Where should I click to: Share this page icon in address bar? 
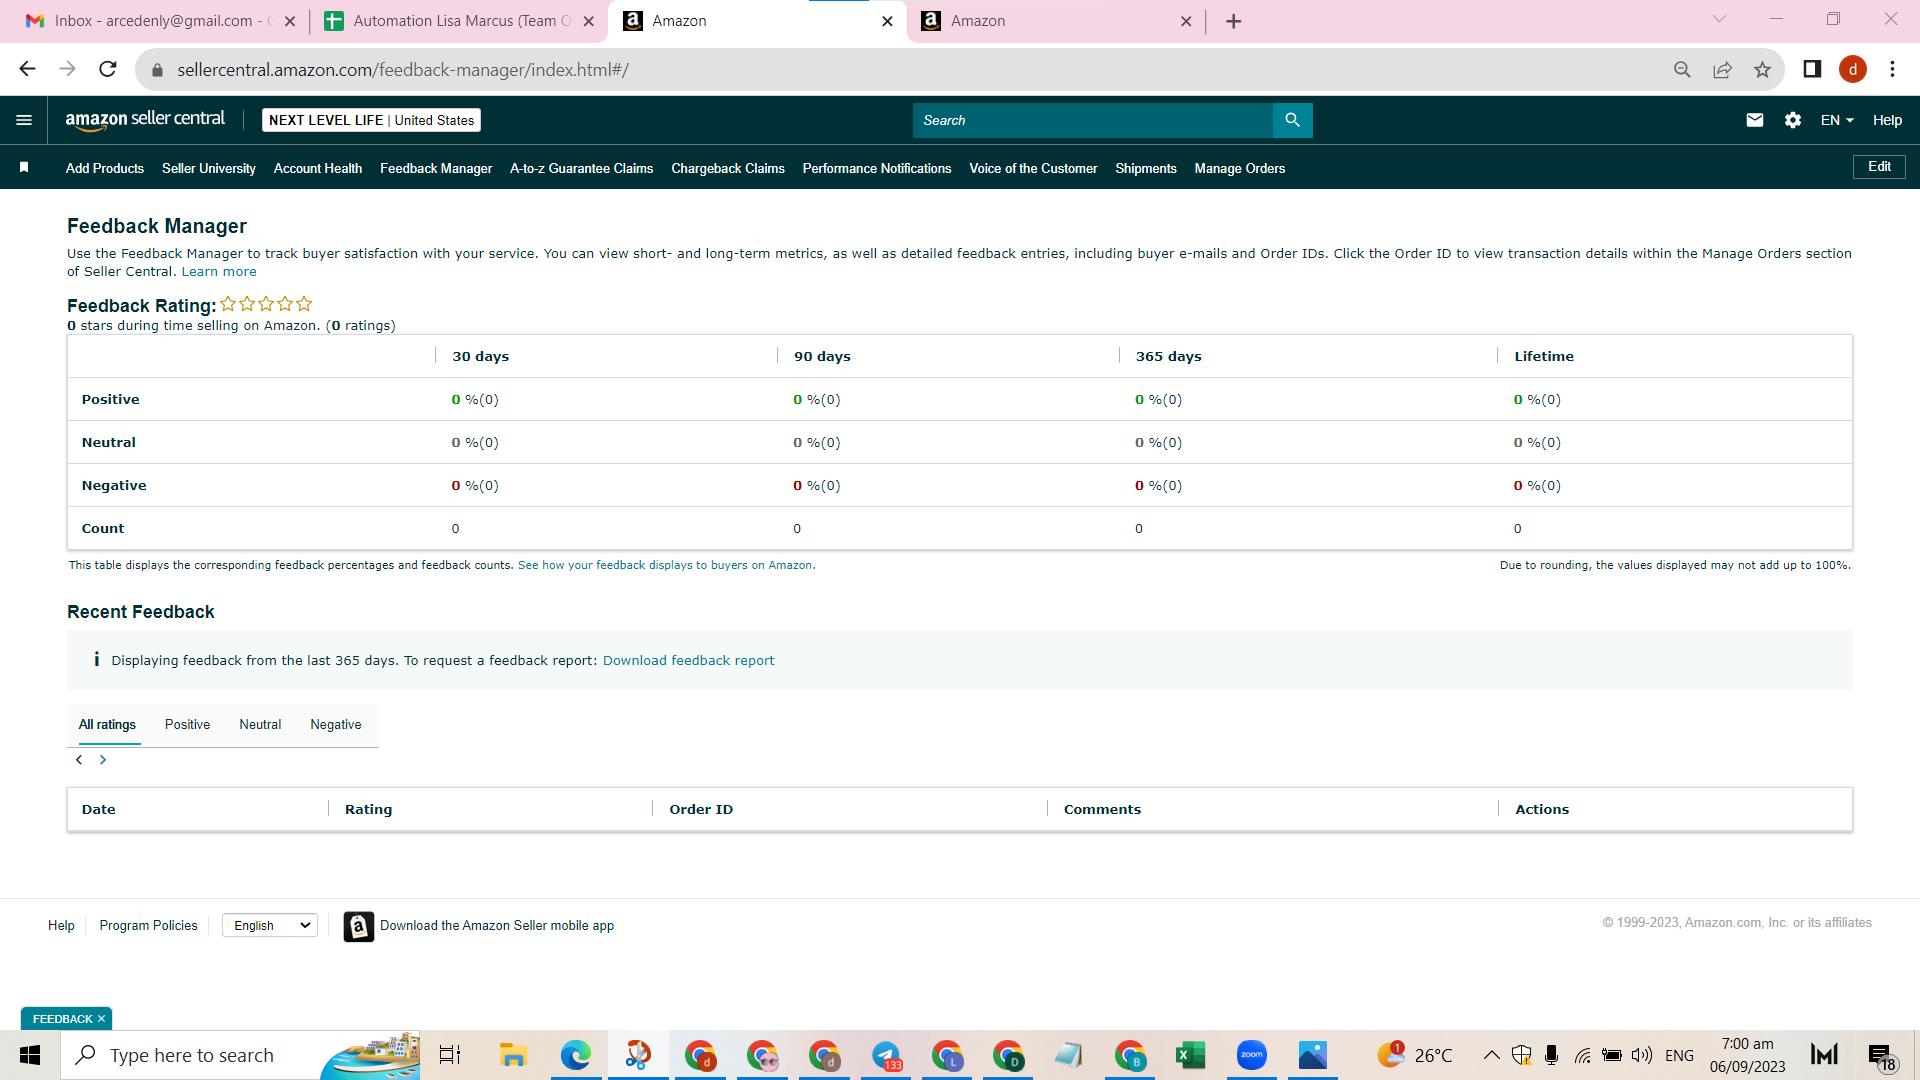(1722, 69)
